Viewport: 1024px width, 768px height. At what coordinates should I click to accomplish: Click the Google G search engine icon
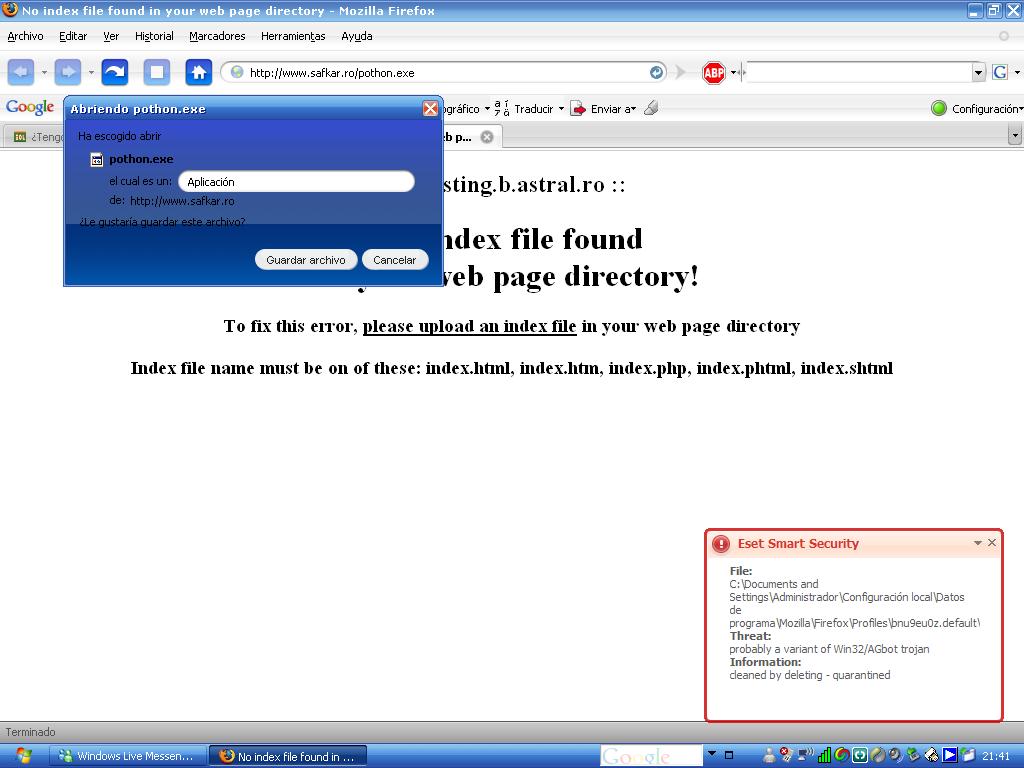pyautogui.click(x=1000, y=72)
